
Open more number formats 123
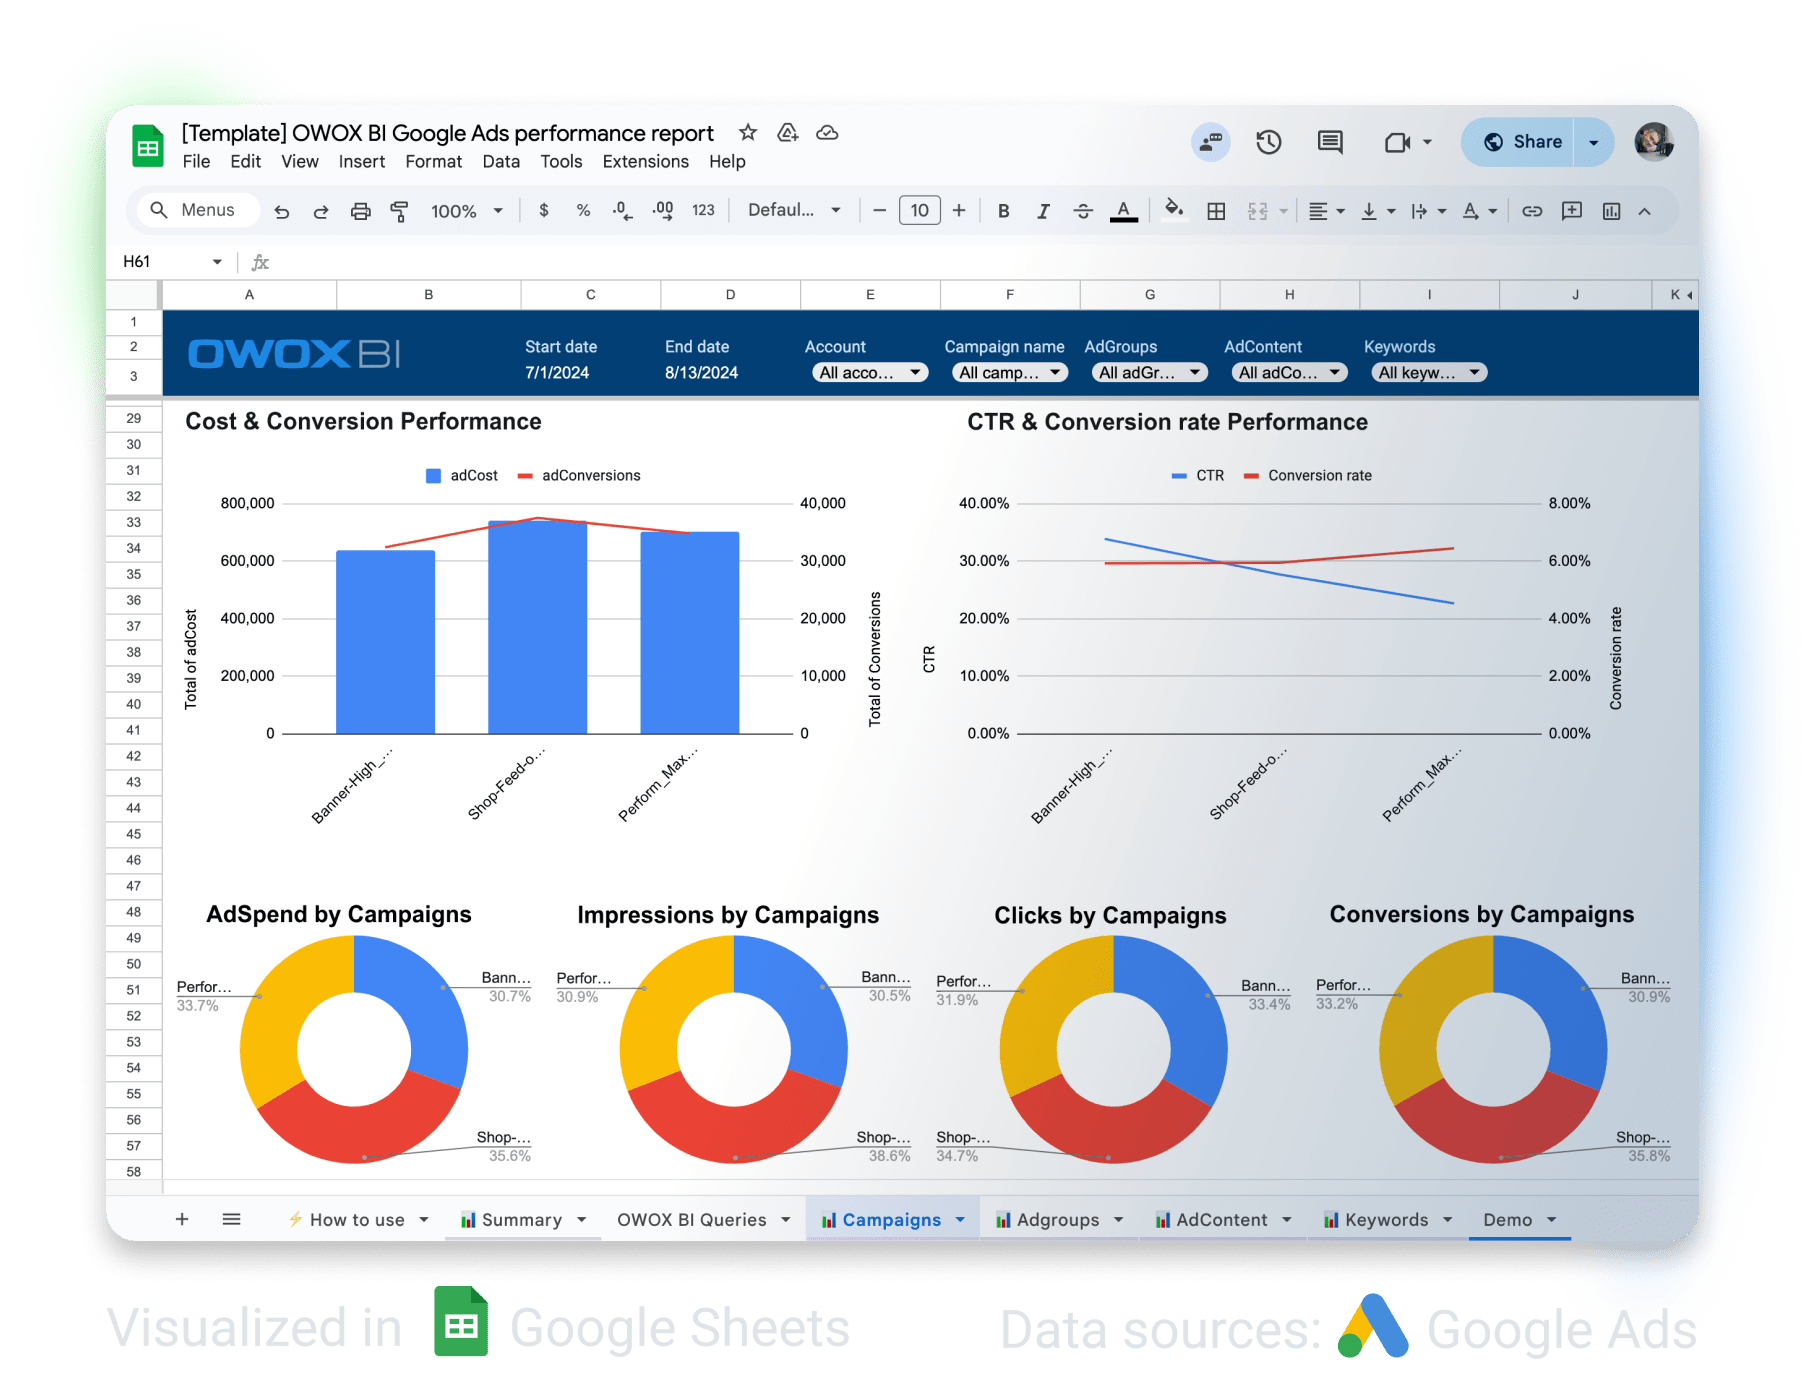pos(703,210)
